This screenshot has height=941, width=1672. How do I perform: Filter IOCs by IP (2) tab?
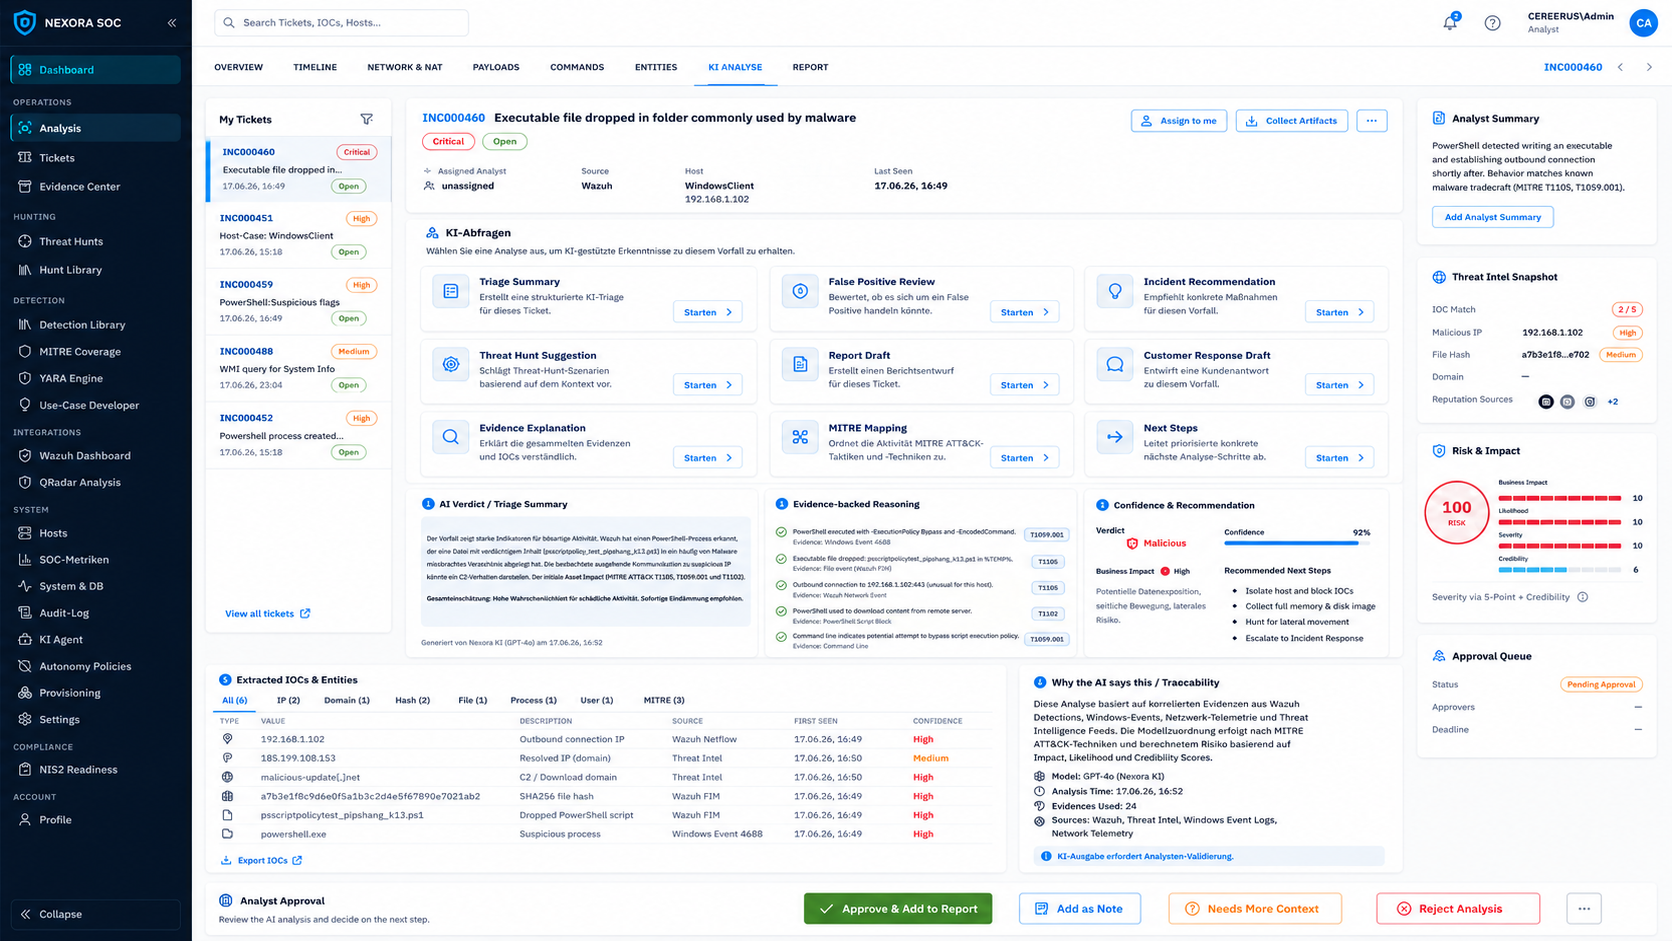[288, 700]
